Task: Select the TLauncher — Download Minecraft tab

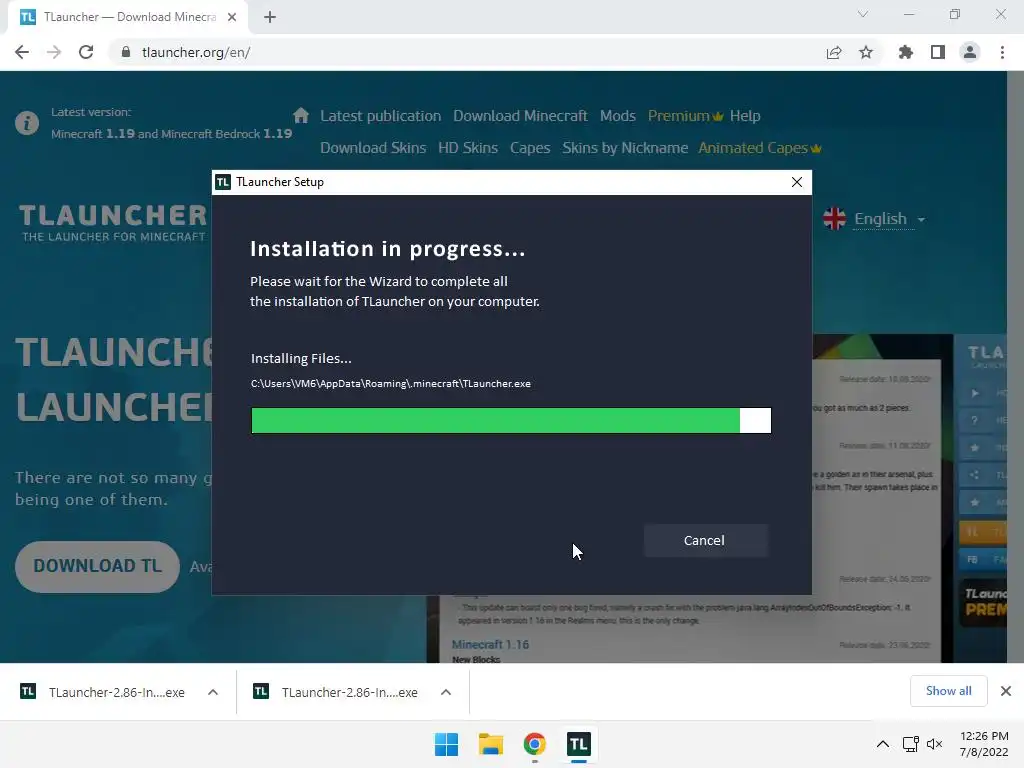Action: 128,18
